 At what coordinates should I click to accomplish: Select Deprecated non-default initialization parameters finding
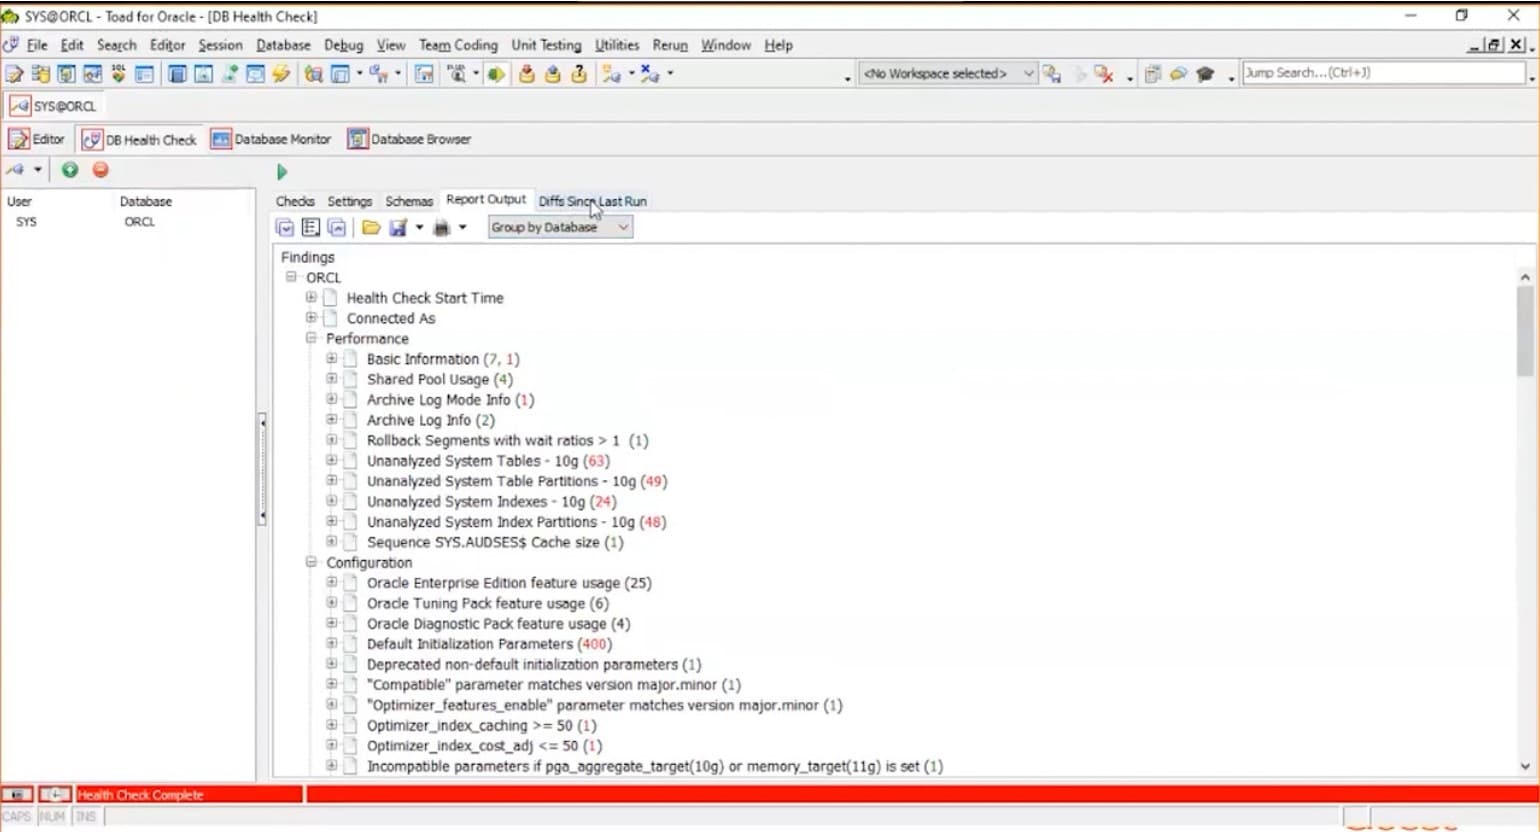pos(534,664)
